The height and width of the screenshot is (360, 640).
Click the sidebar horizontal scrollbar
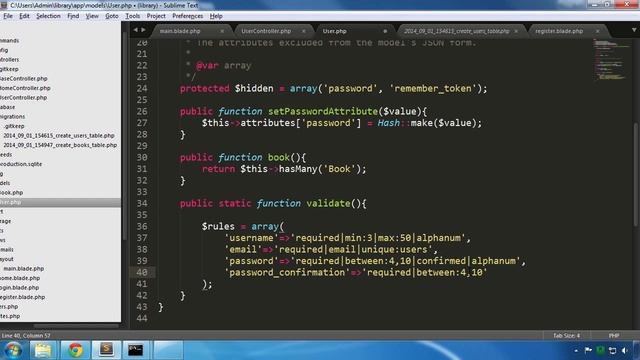click(76, 326)
